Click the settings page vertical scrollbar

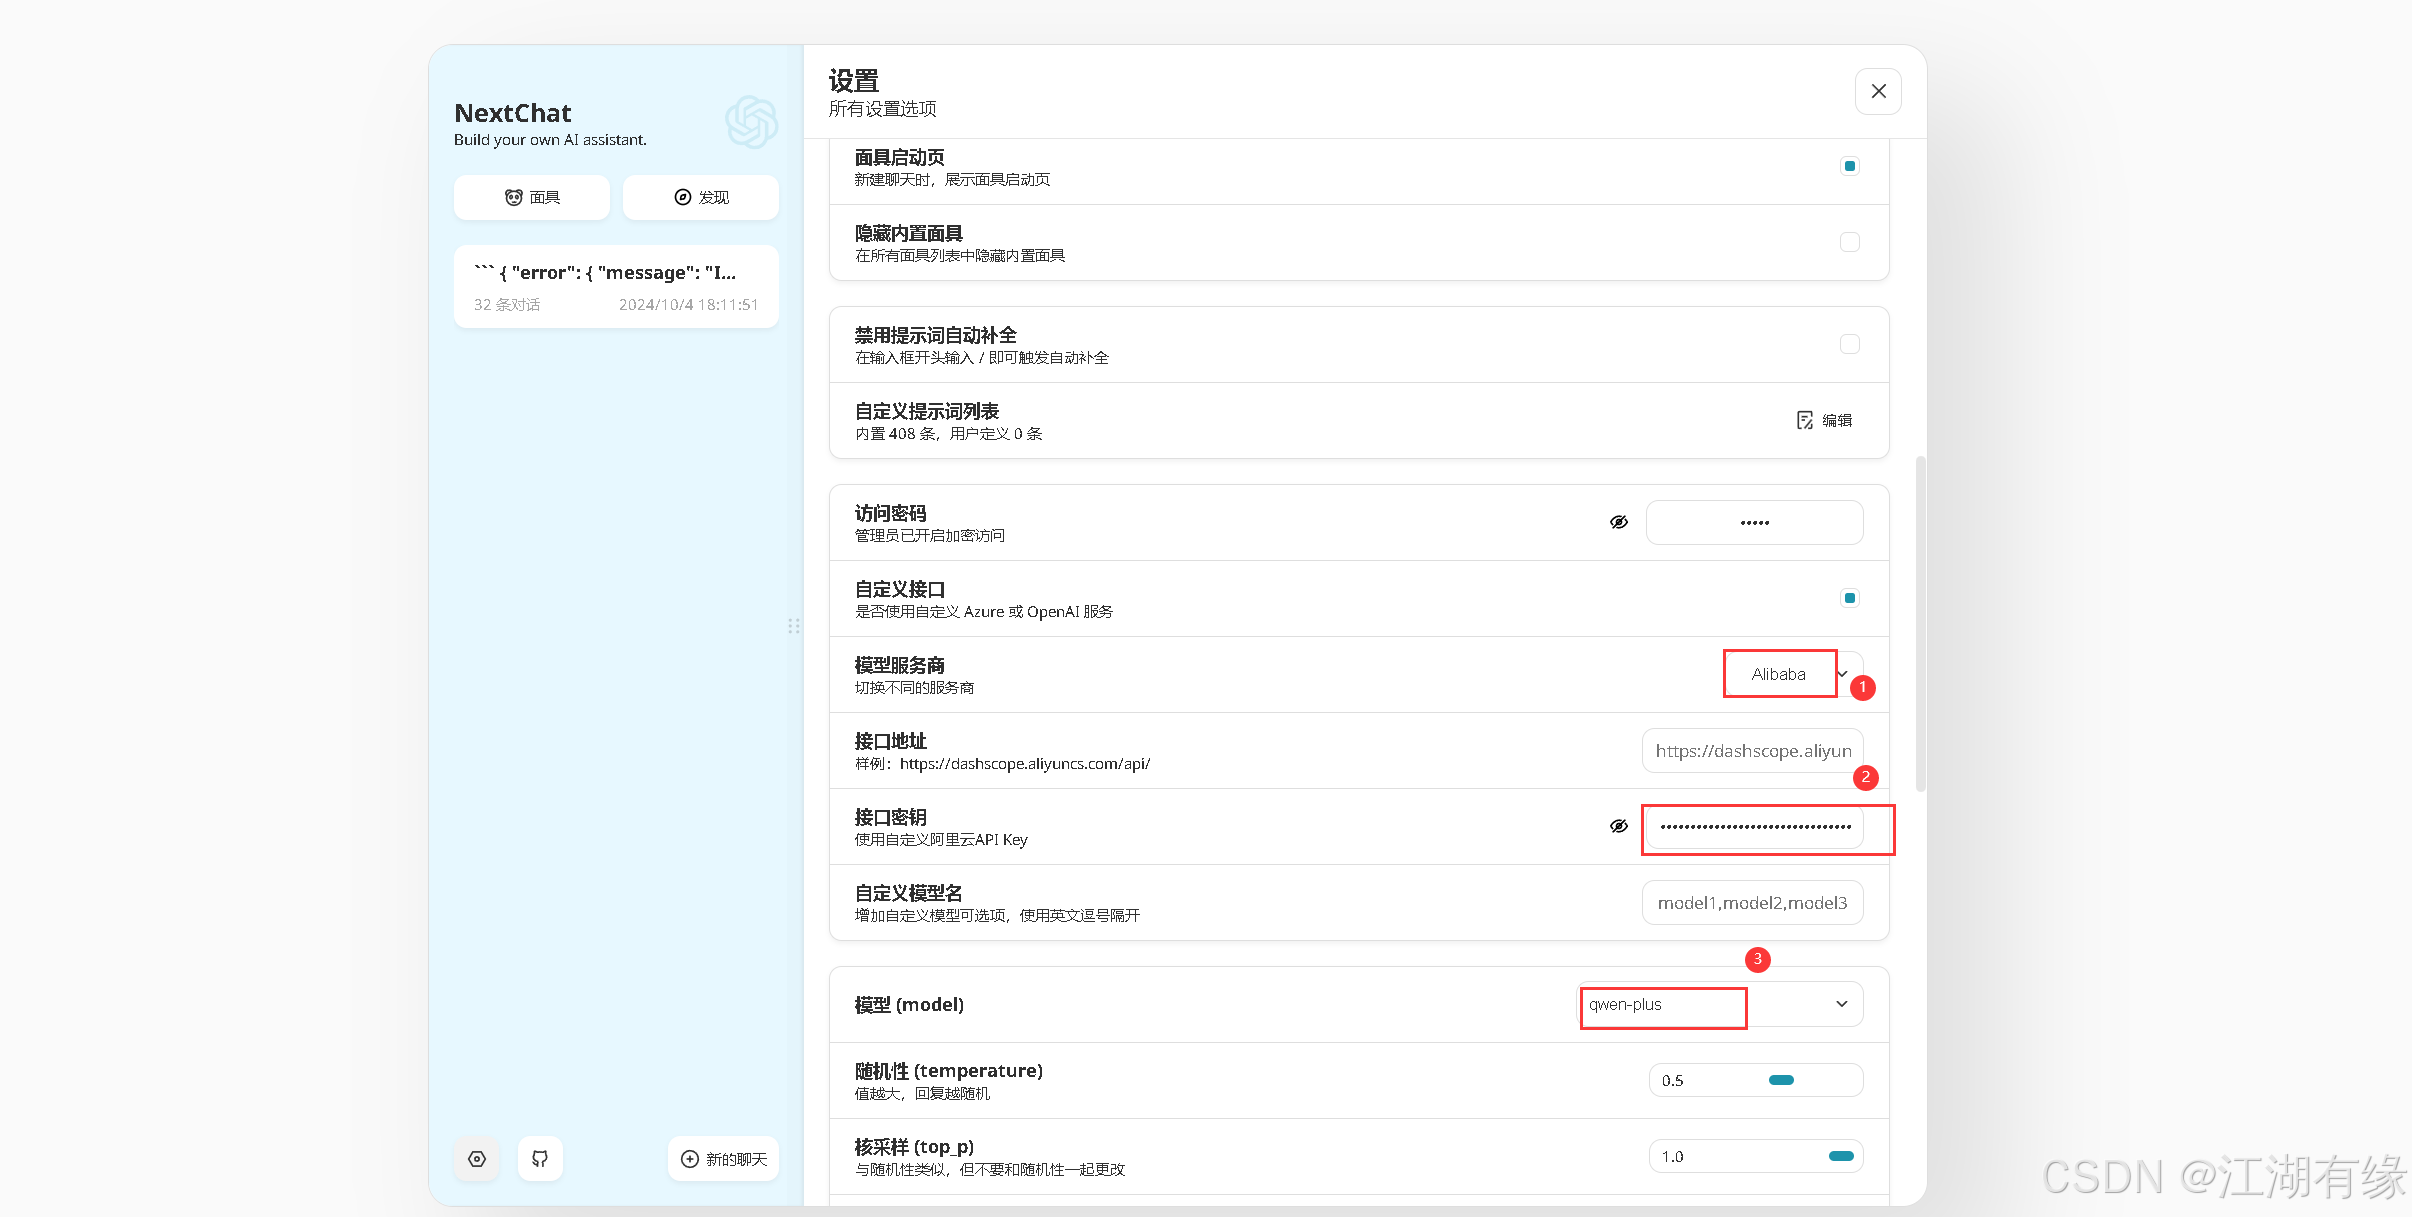[1920, 624]
